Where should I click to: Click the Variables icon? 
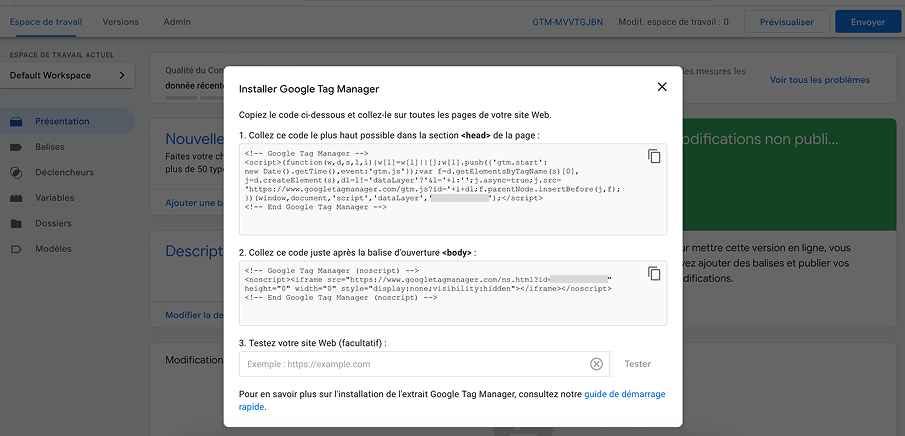tap(16, 198)
